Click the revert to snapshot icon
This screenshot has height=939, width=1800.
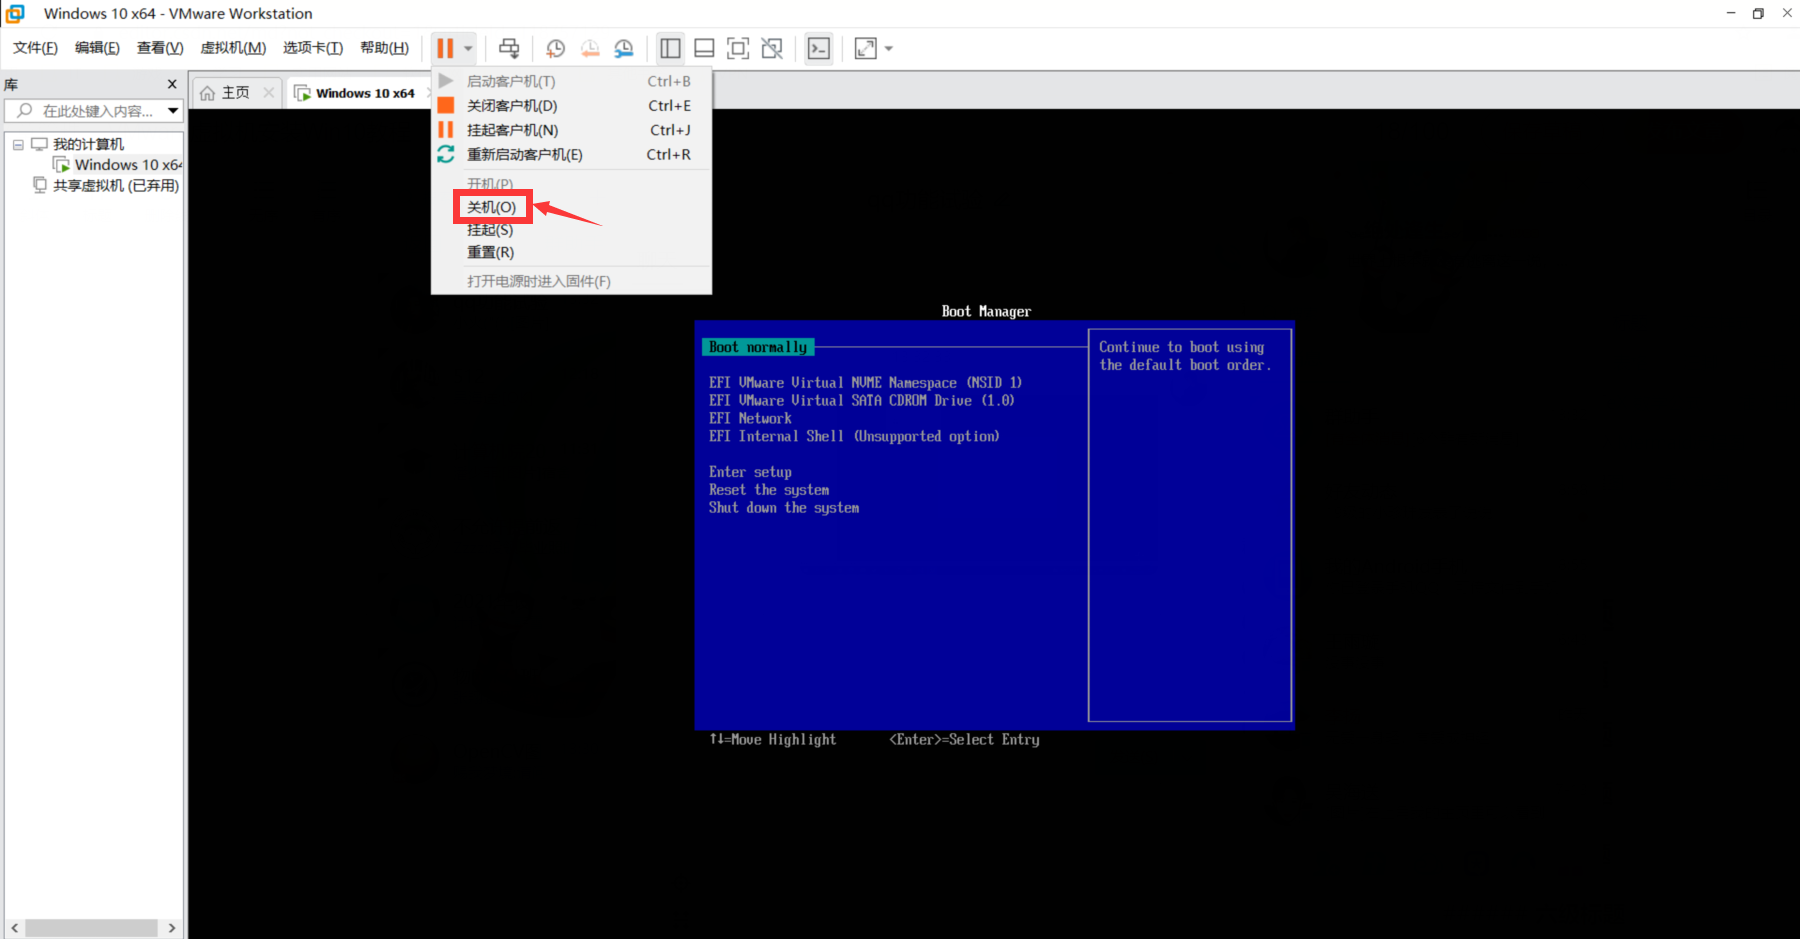(590, 48)
